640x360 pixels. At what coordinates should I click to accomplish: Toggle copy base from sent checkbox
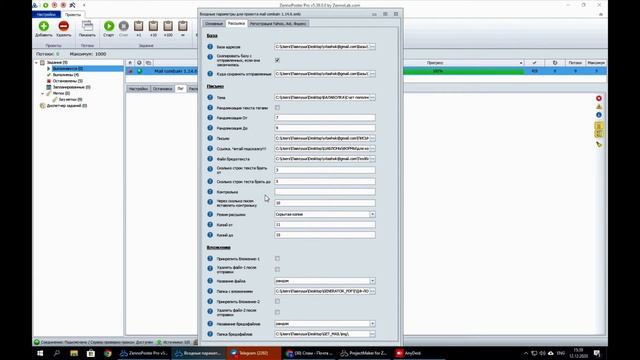[x=277, y=60]
